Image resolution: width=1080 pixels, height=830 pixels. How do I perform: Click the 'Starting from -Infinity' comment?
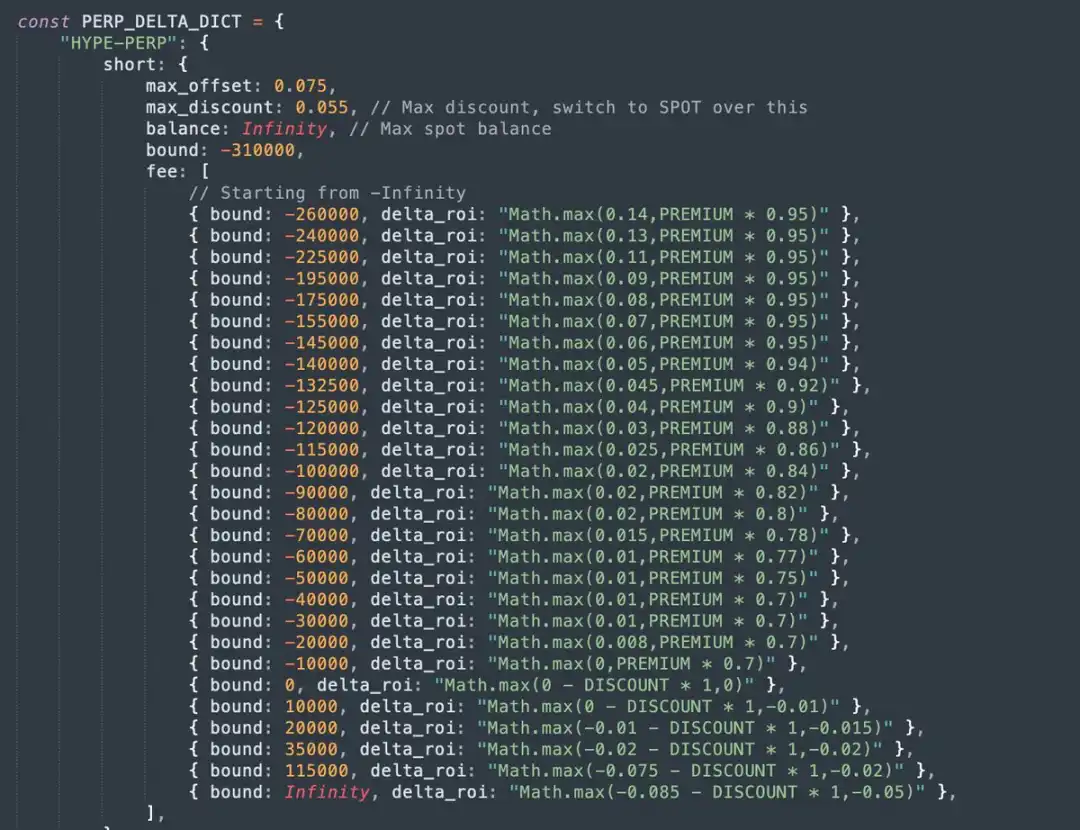point(327,193)
